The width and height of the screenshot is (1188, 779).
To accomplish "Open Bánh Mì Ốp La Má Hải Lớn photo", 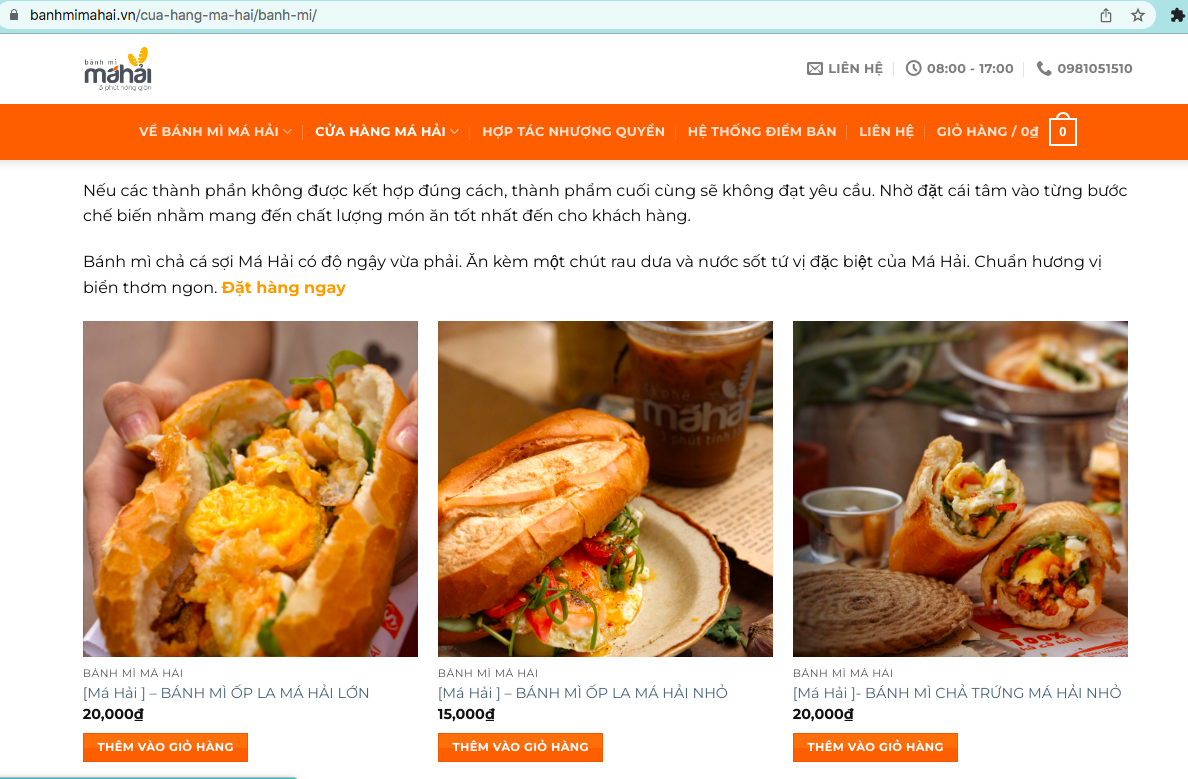I will [x=250, y=489].
